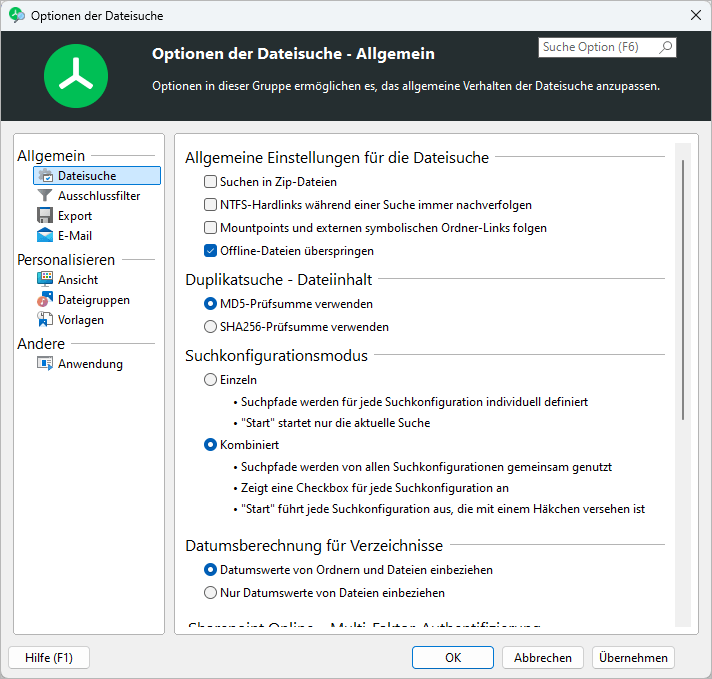
Task: Click the Allgemein group heading
Action: (51, 156)
